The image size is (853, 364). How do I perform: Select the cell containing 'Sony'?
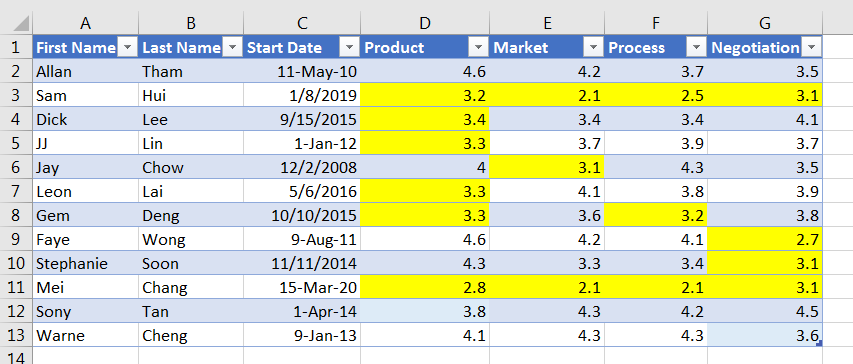[85, 311]
